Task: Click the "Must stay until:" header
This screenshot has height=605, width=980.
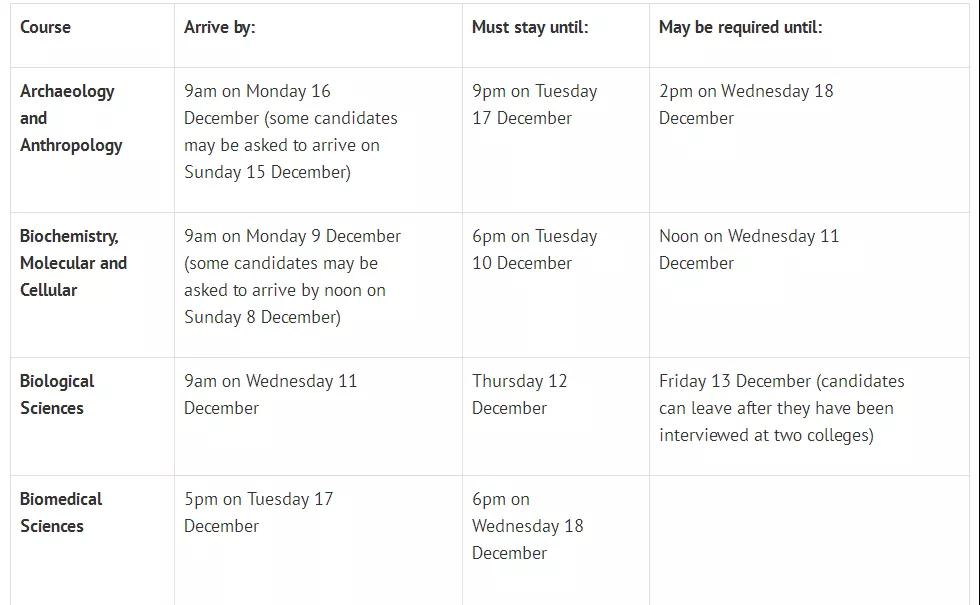Action: (530, 27)
